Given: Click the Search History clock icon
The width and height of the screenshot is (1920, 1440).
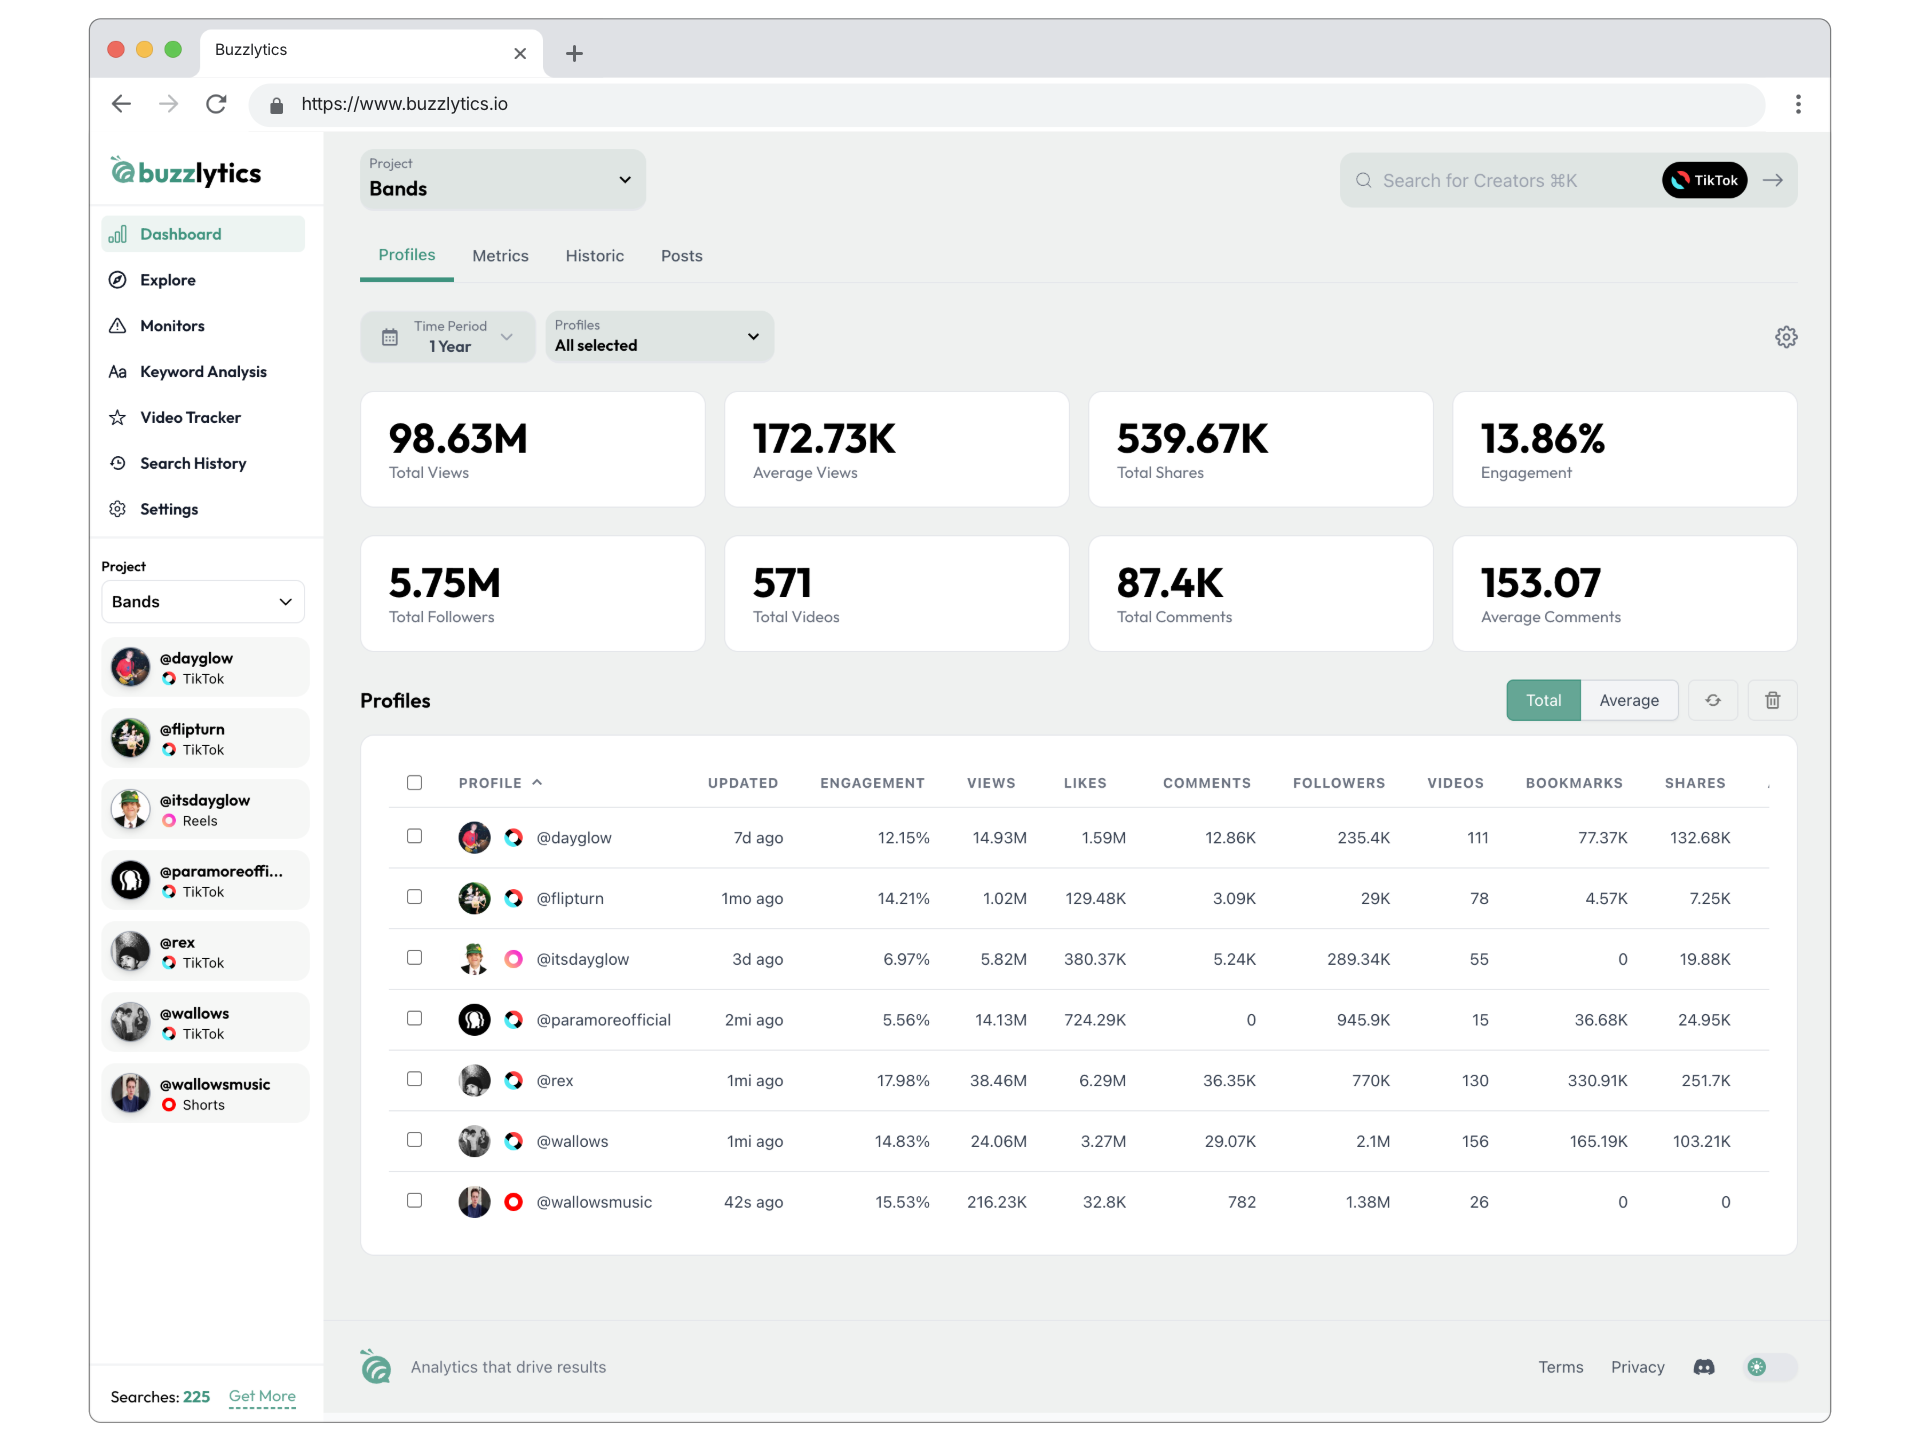Looking at the screenshot, I should [x=118, y=463].
